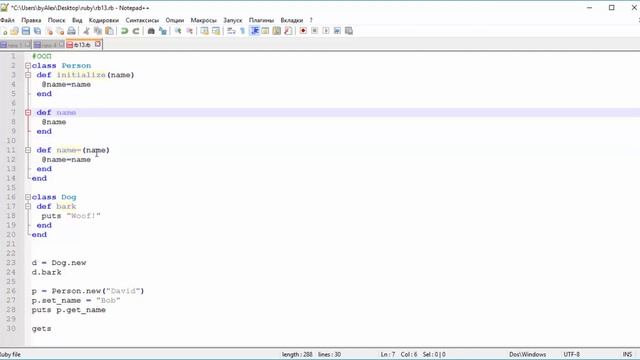The width and height of the screenshot is (640, 360).
Task: Cut selection with scissors icon
Action: pos(87,31)
